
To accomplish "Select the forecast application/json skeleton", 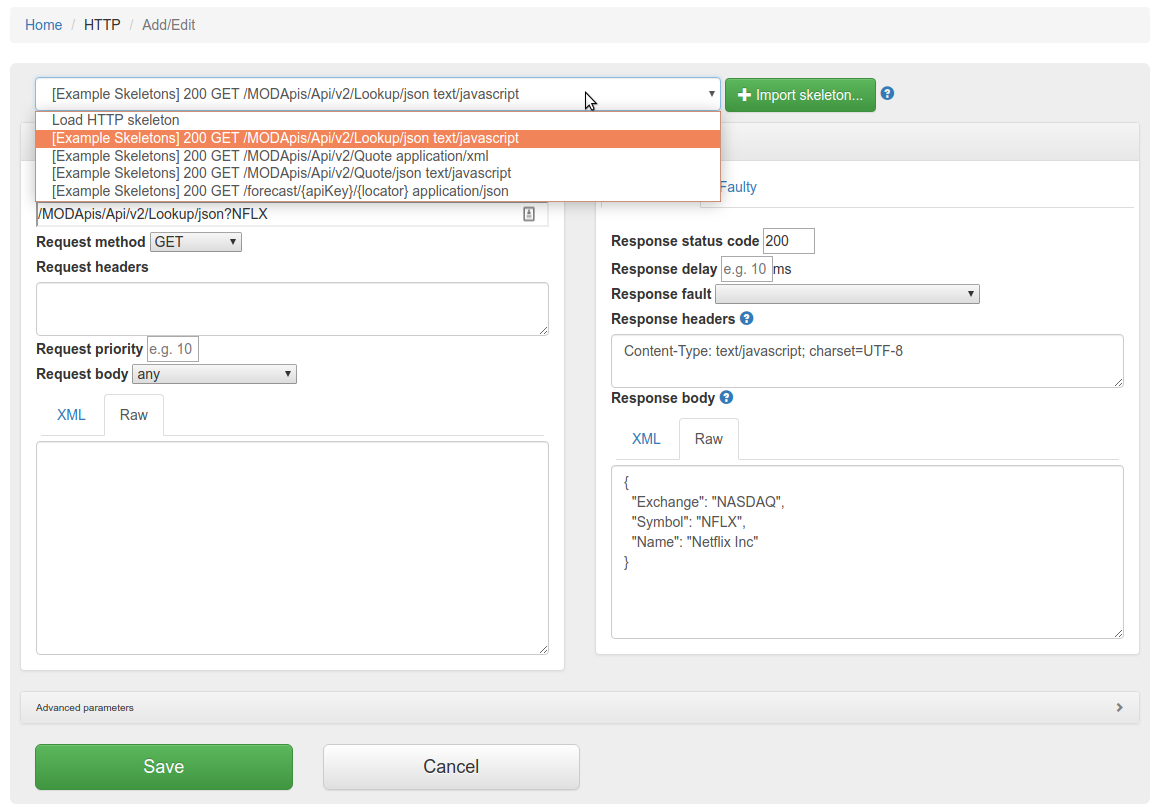I will pos(280,191).
